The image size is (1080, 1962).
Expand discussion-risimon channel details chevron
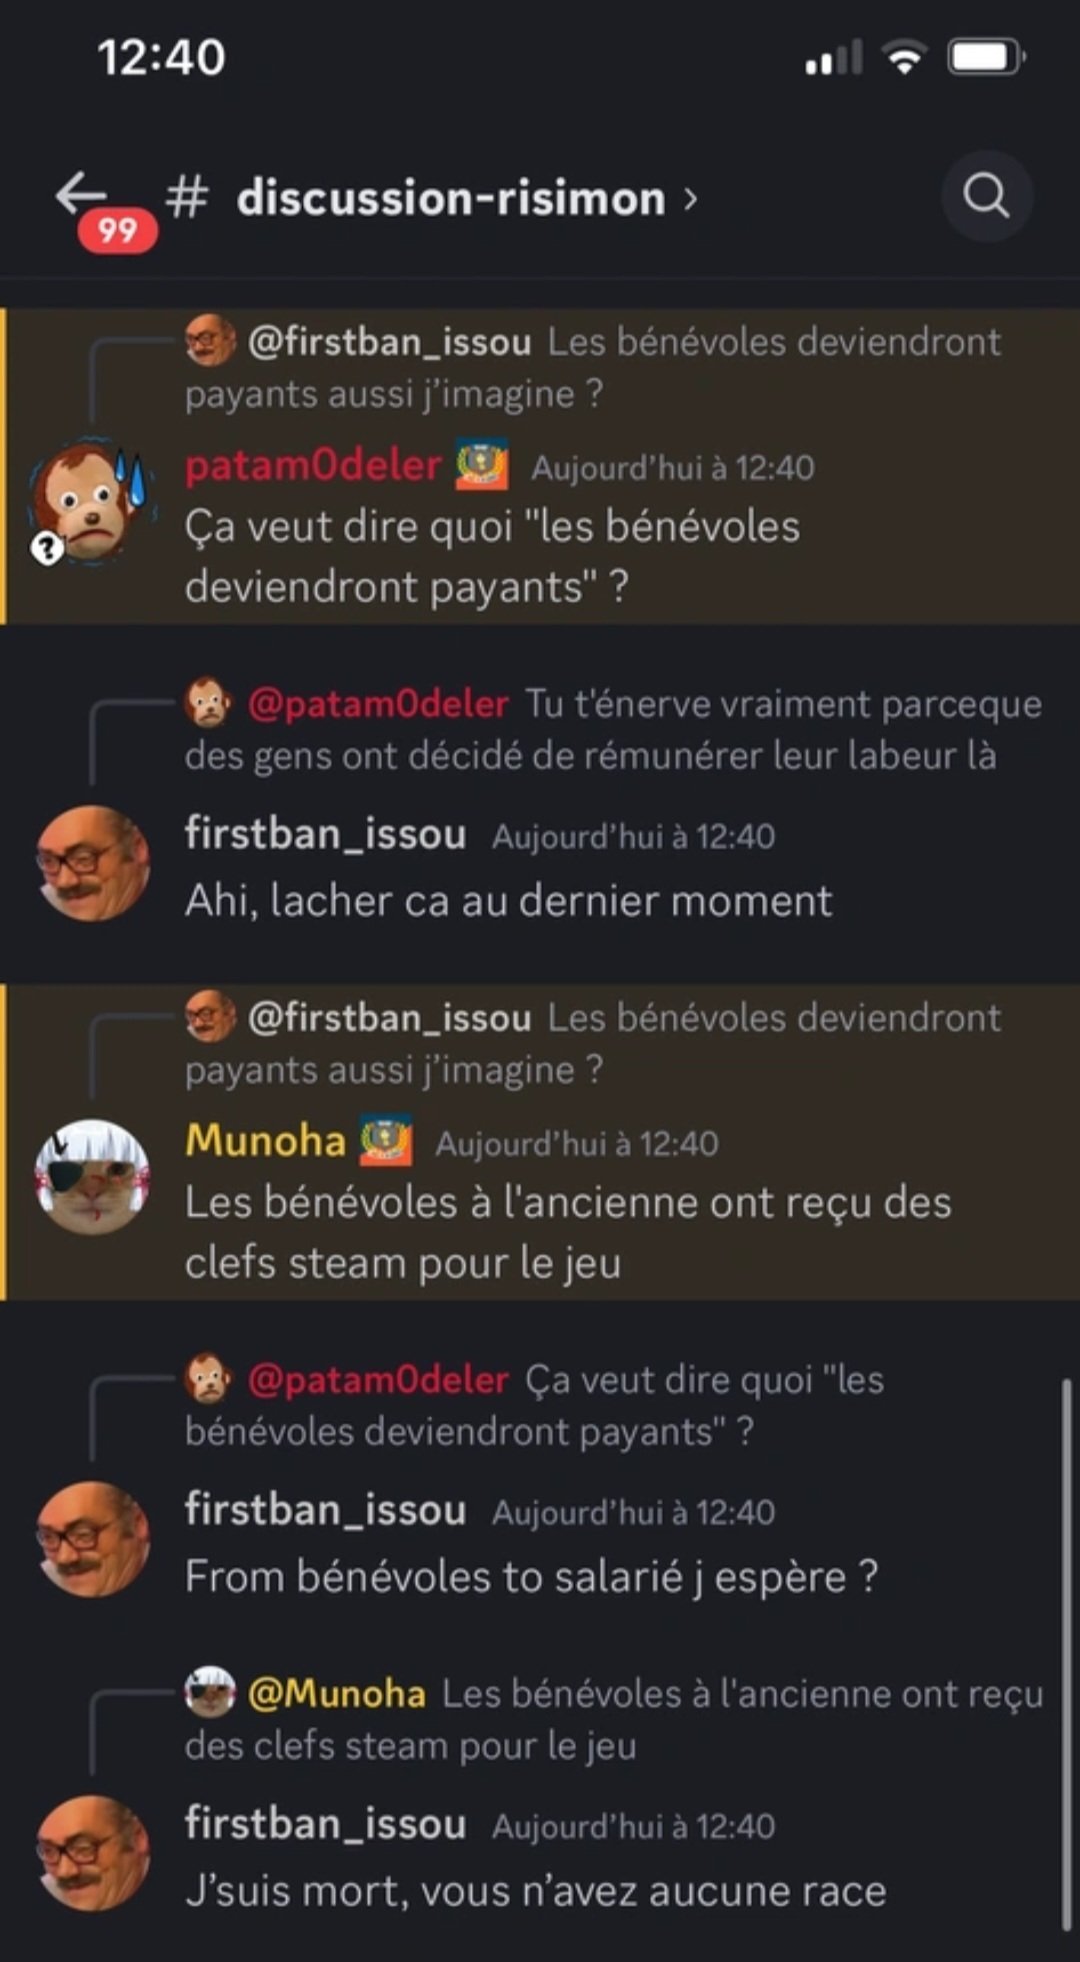[690, 198]
